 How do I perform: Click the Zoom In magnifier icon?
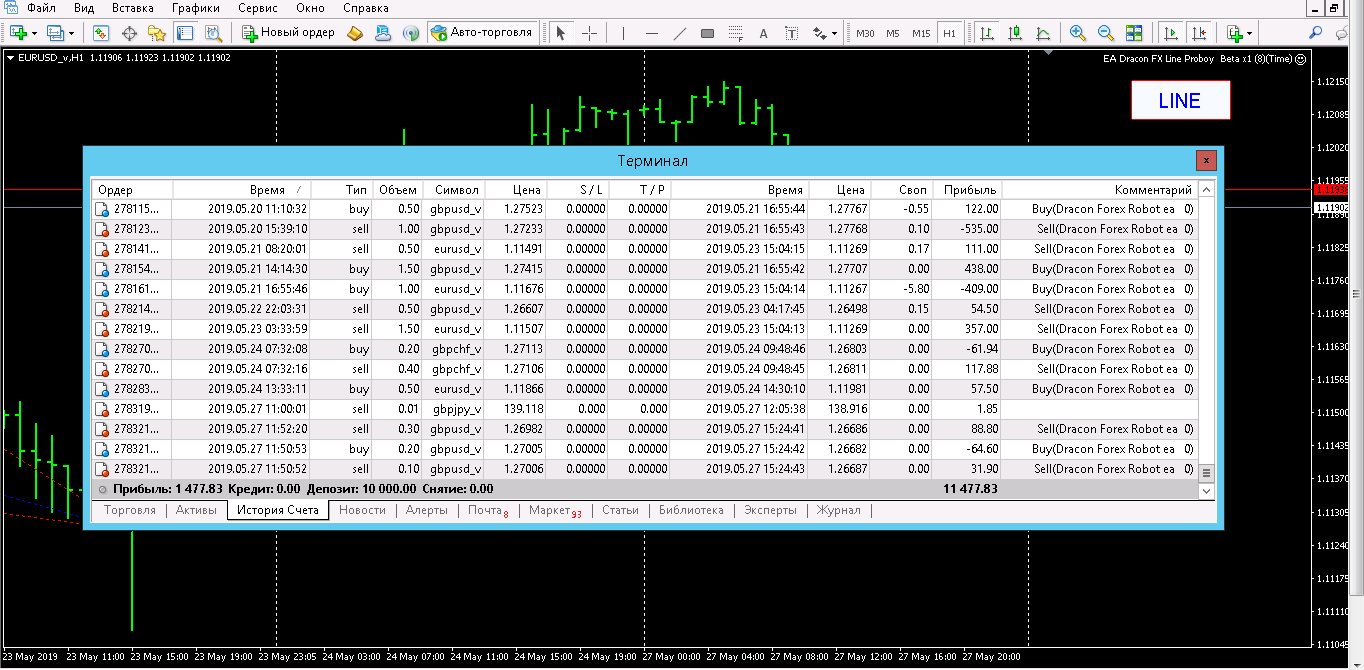click(1077, 33)
